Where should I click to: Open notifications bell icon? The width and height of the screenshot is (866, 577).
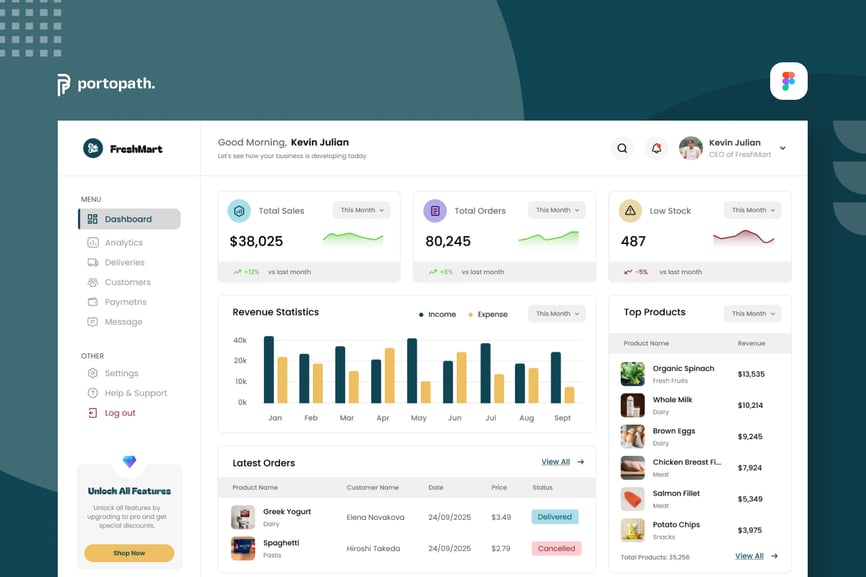click(656, 148)
